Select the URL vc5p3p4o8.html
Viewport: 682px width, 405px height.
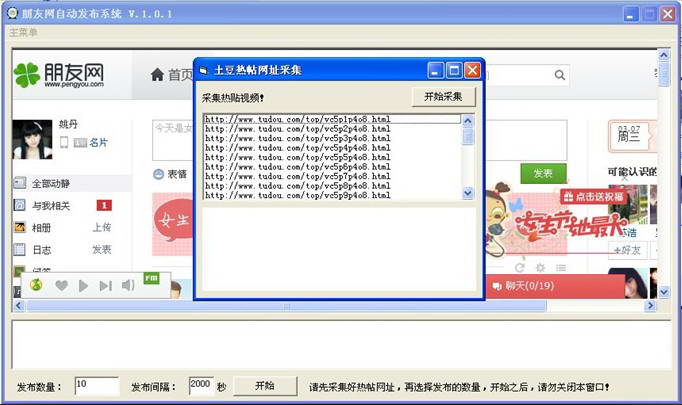pyautogui.click(x=332, y=138)
